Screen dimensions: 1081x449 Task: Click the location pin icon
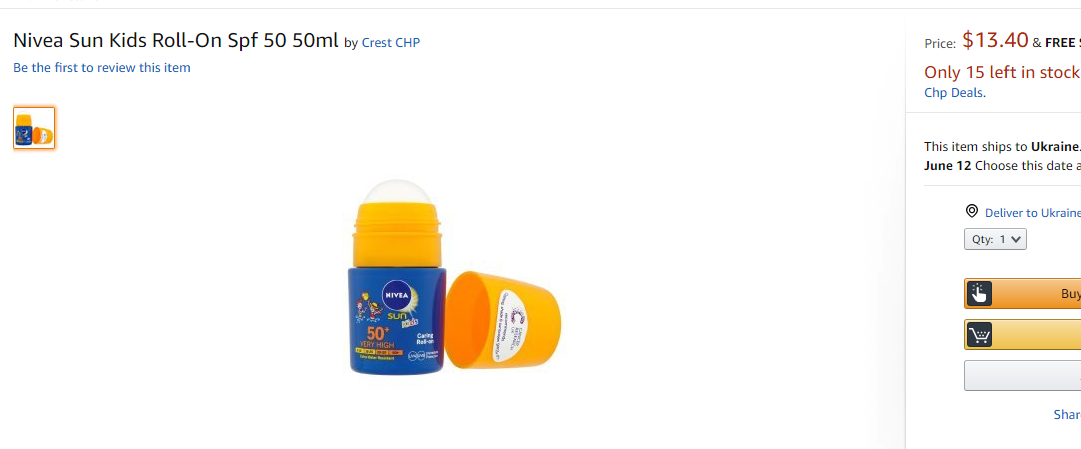pos(972,211)
